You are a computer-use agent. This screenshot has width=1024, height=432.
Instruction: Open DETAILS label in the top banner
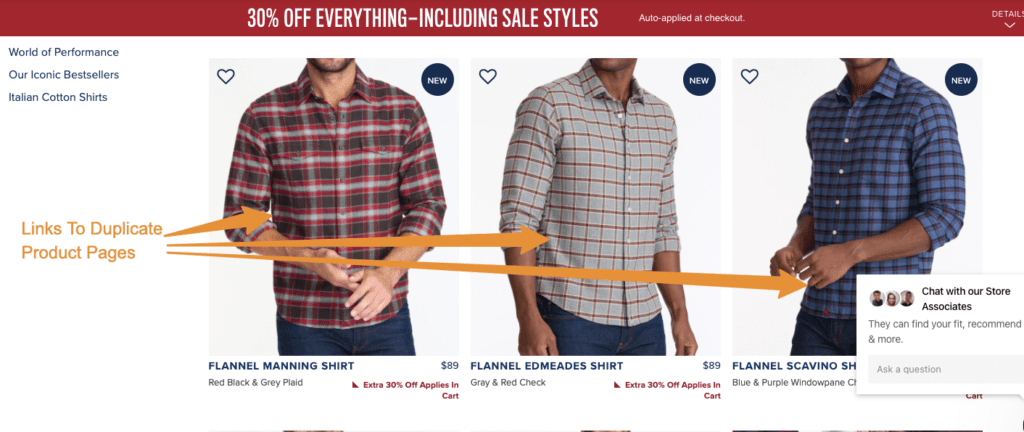tap(1007, 14)
